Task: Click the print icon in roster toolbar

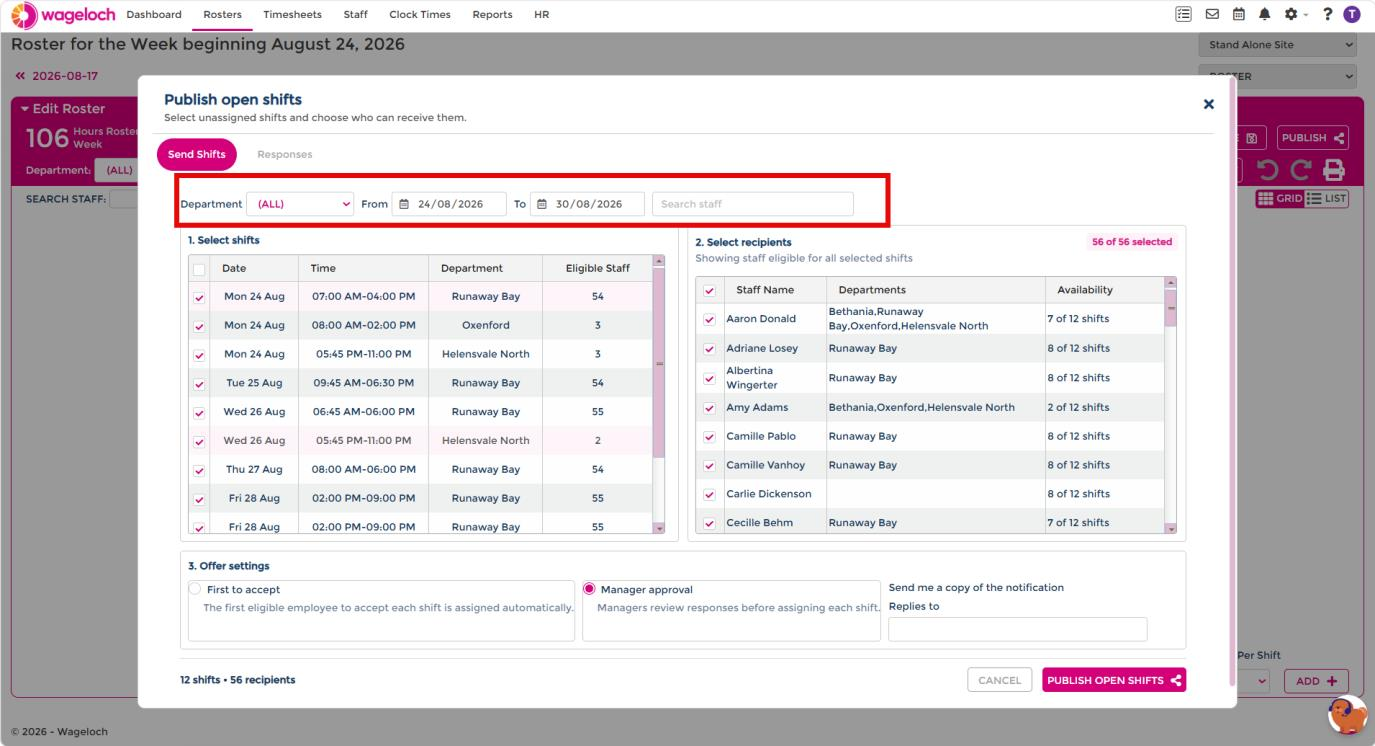Action: click(1334, 170)
